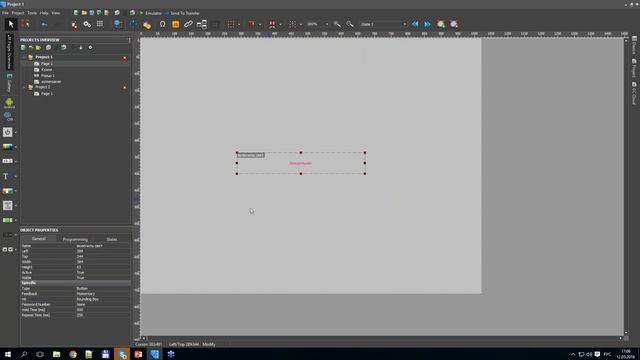This screenshot has height=360, width=640.
Task: Click the down arrow icon in Projects Overview
Action: point(81,48)
